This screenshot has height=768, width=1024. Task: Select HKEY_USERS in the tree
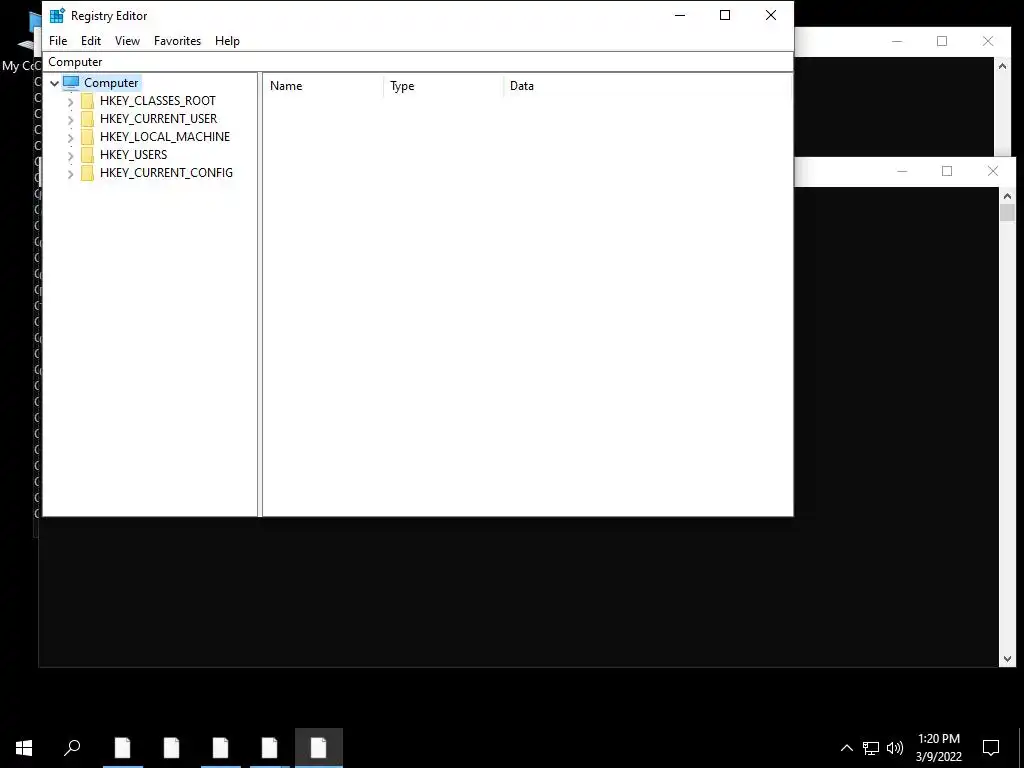[x=133, y=155]
